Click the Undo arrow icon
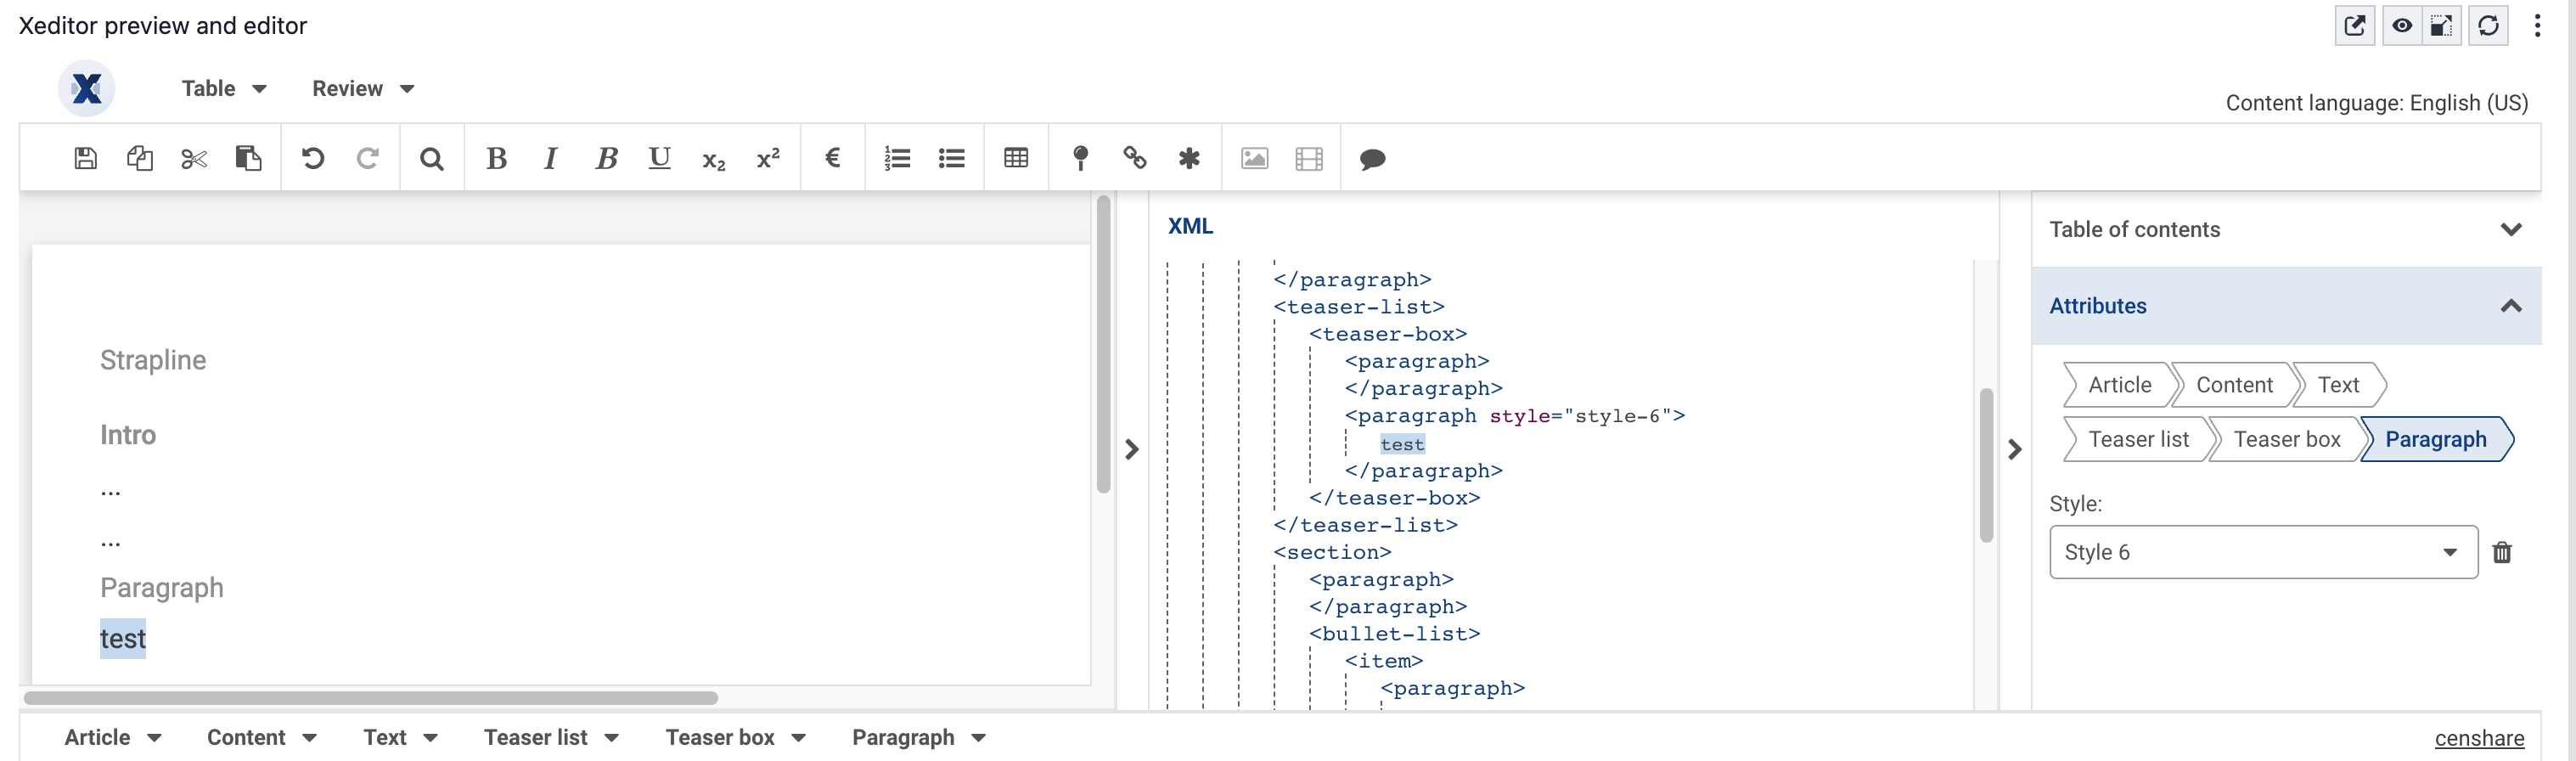Viewport: 2576px width, 761px height. pyautogui.click(x=313, y=158)
